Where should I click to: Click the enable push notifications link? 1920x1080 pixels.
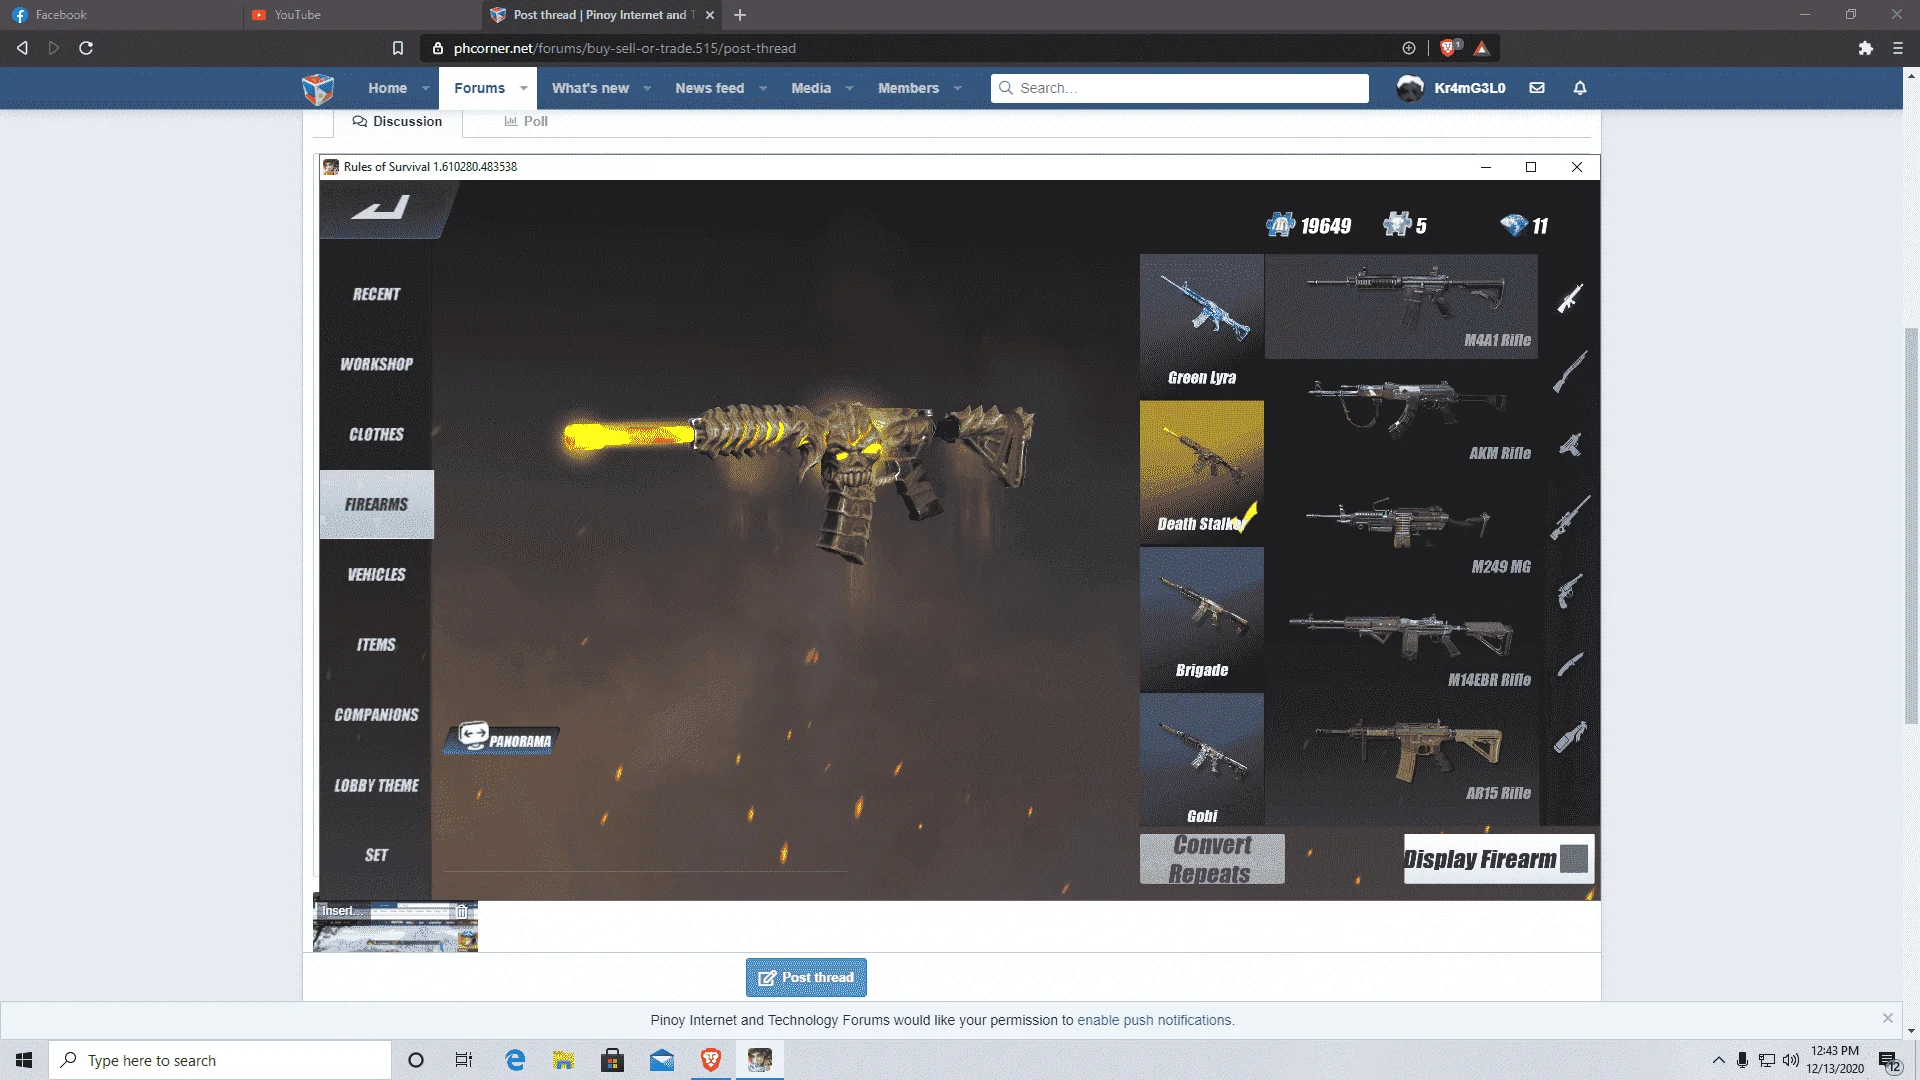1155,1020
